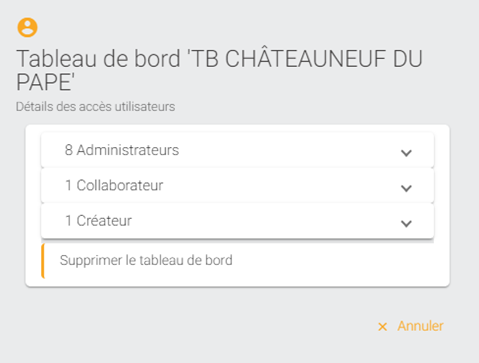Click the 'Tableau de bord' dialog title

[219, 70]
